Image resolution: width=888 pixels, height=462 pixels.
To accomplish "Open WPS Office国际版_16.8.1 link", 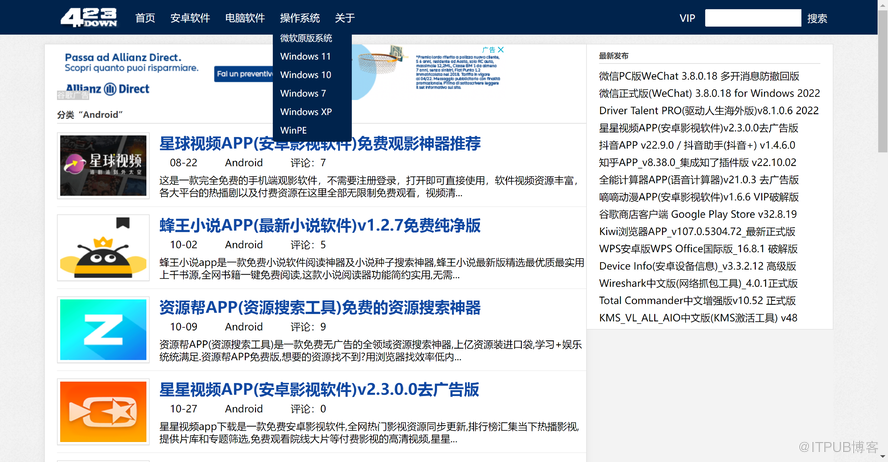I will click(698, 249).
